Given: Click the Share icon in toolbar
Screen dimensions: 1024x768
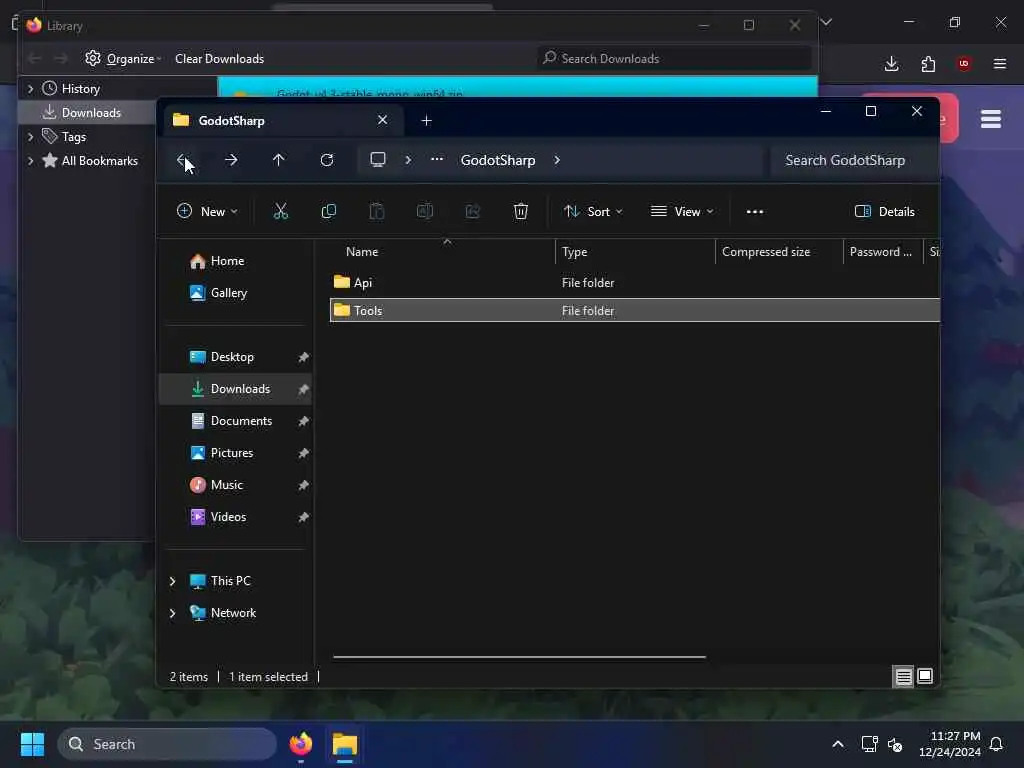Looking at the screenshot, I should click(x=473, y=211).
